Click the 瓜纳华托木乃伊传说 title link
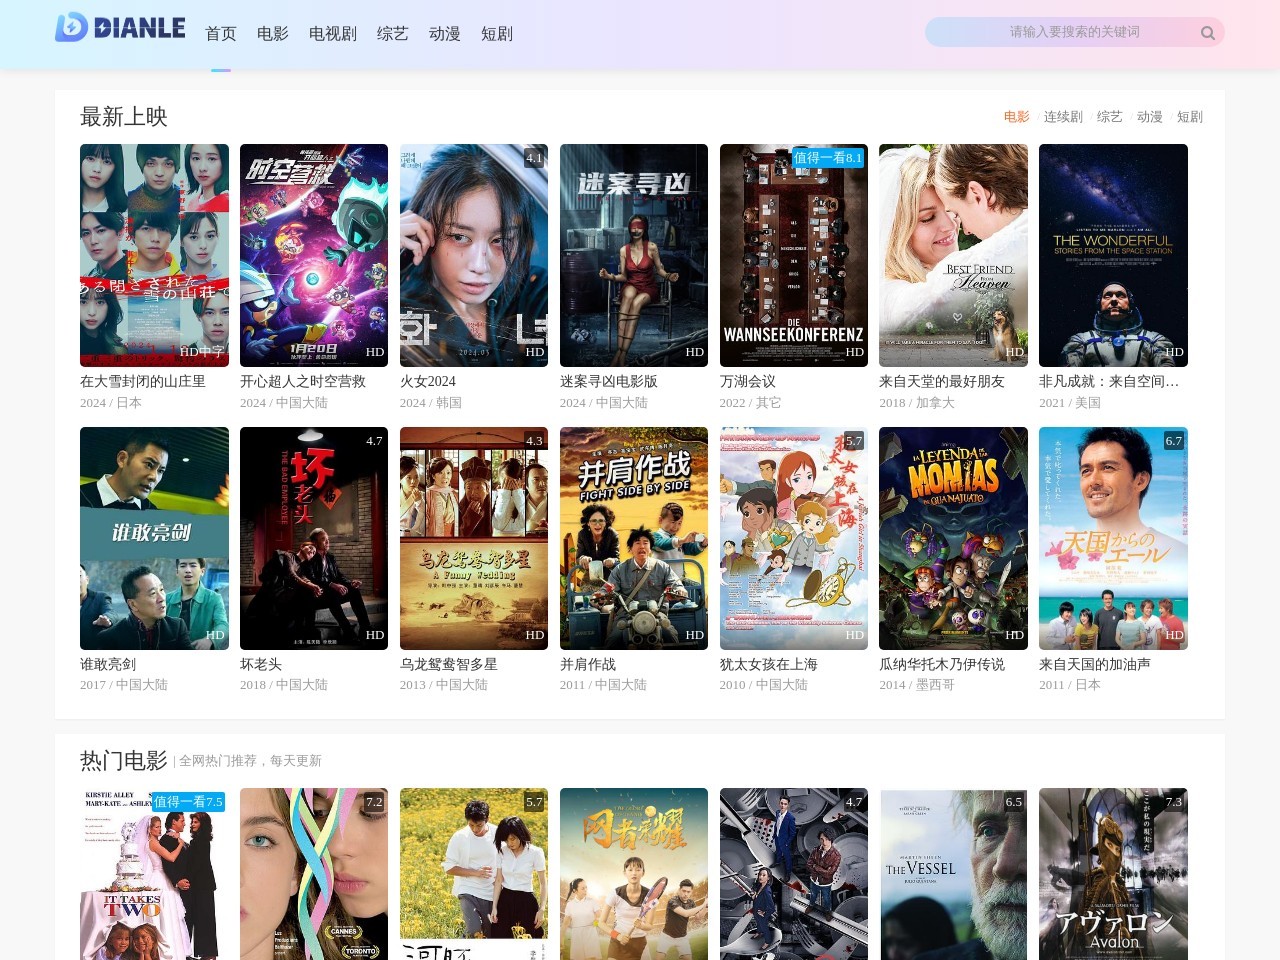This screenshot has height=960, width=1280. tap(941, 664)
